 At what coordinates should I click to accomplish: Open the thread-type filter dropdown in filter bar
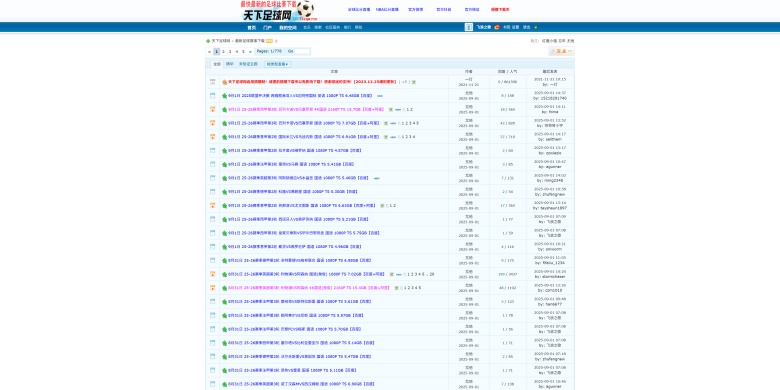(x=278, y=64)
